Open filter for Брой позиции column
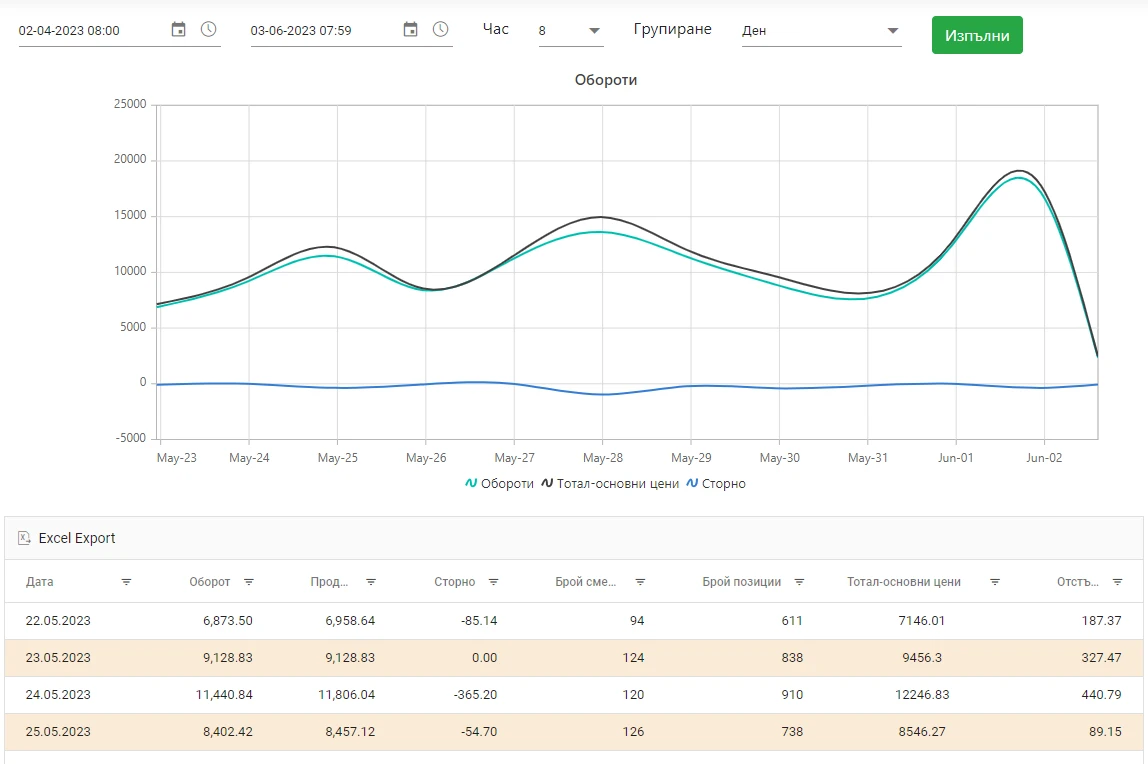This screenshot has width=1148, height=764. pos(799,582)
